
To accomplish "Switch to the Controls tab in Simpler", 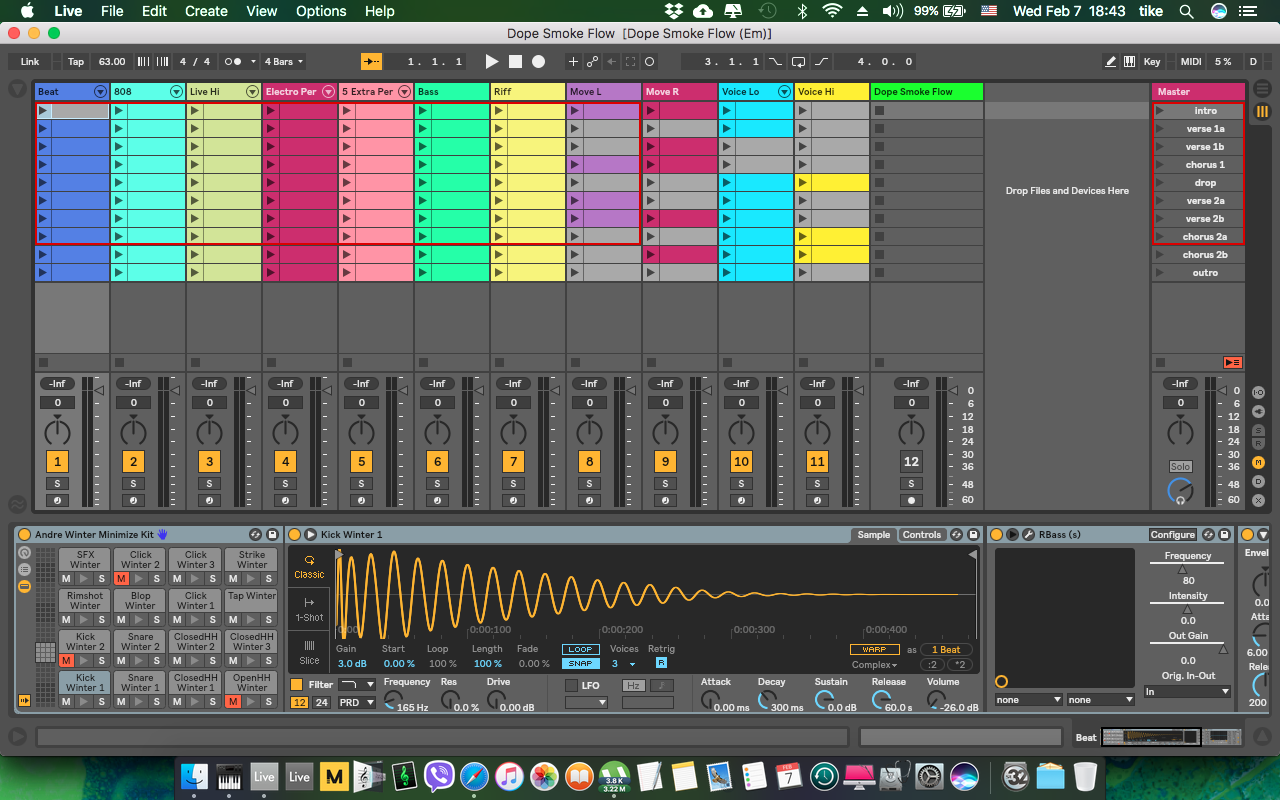I will pos(921,535).
